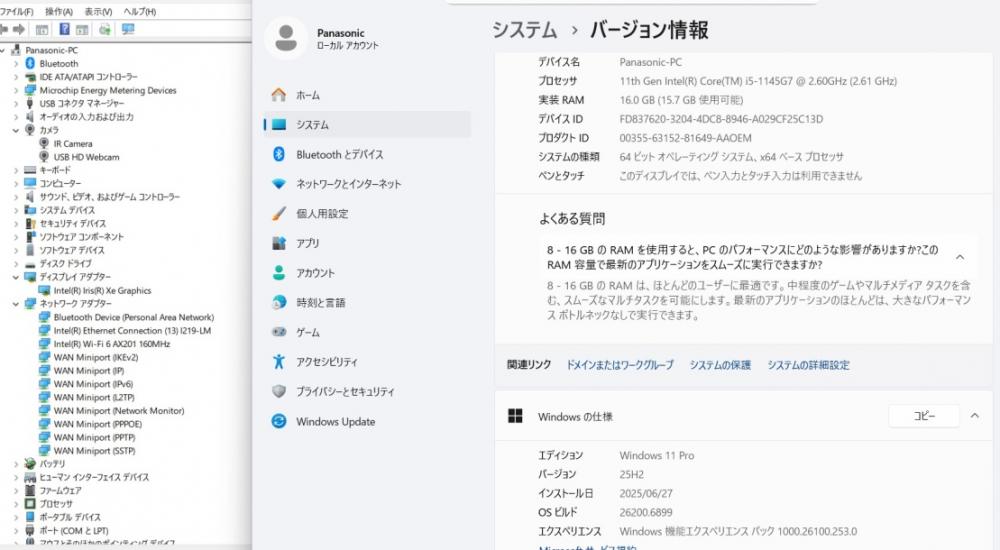Open プライバシーとセキュリティ in the Settings sidebar
The width and height of the screenshot is (1000, 550).
coord(367,392)
